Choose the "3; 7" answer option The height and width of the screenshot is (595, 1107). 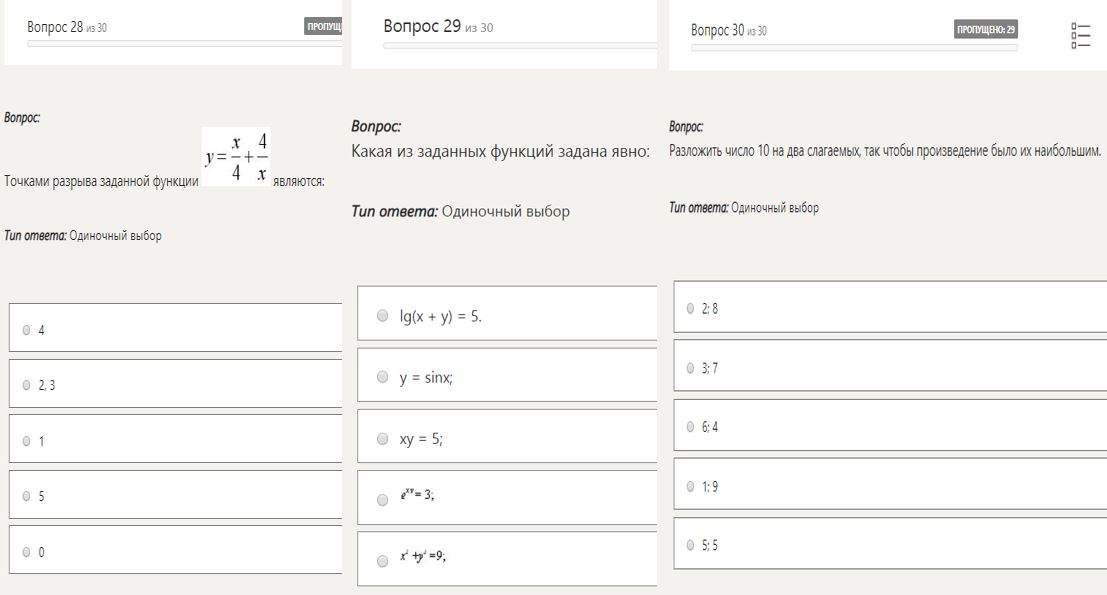691,367
